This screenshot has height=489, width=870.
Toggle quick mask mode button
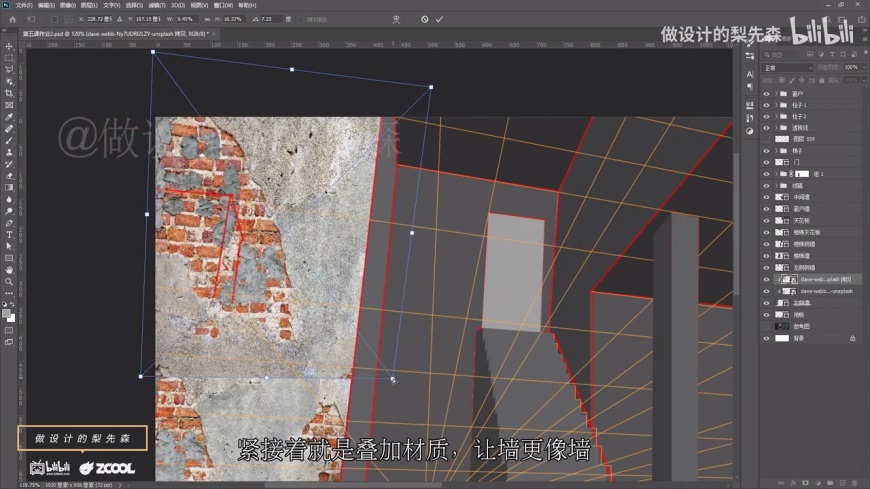pyautogui.click(x=9, y=330)
